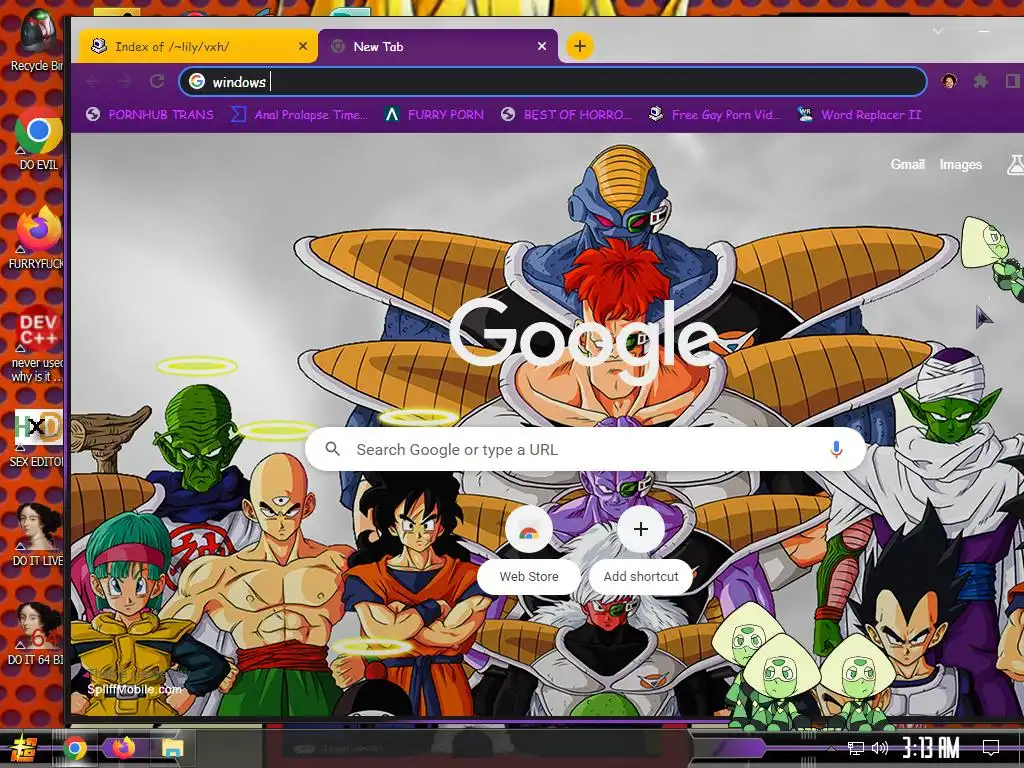Minimize the Chrome window
The image size is (1024, 768).
pyautogui.click(x=985, y=31)
